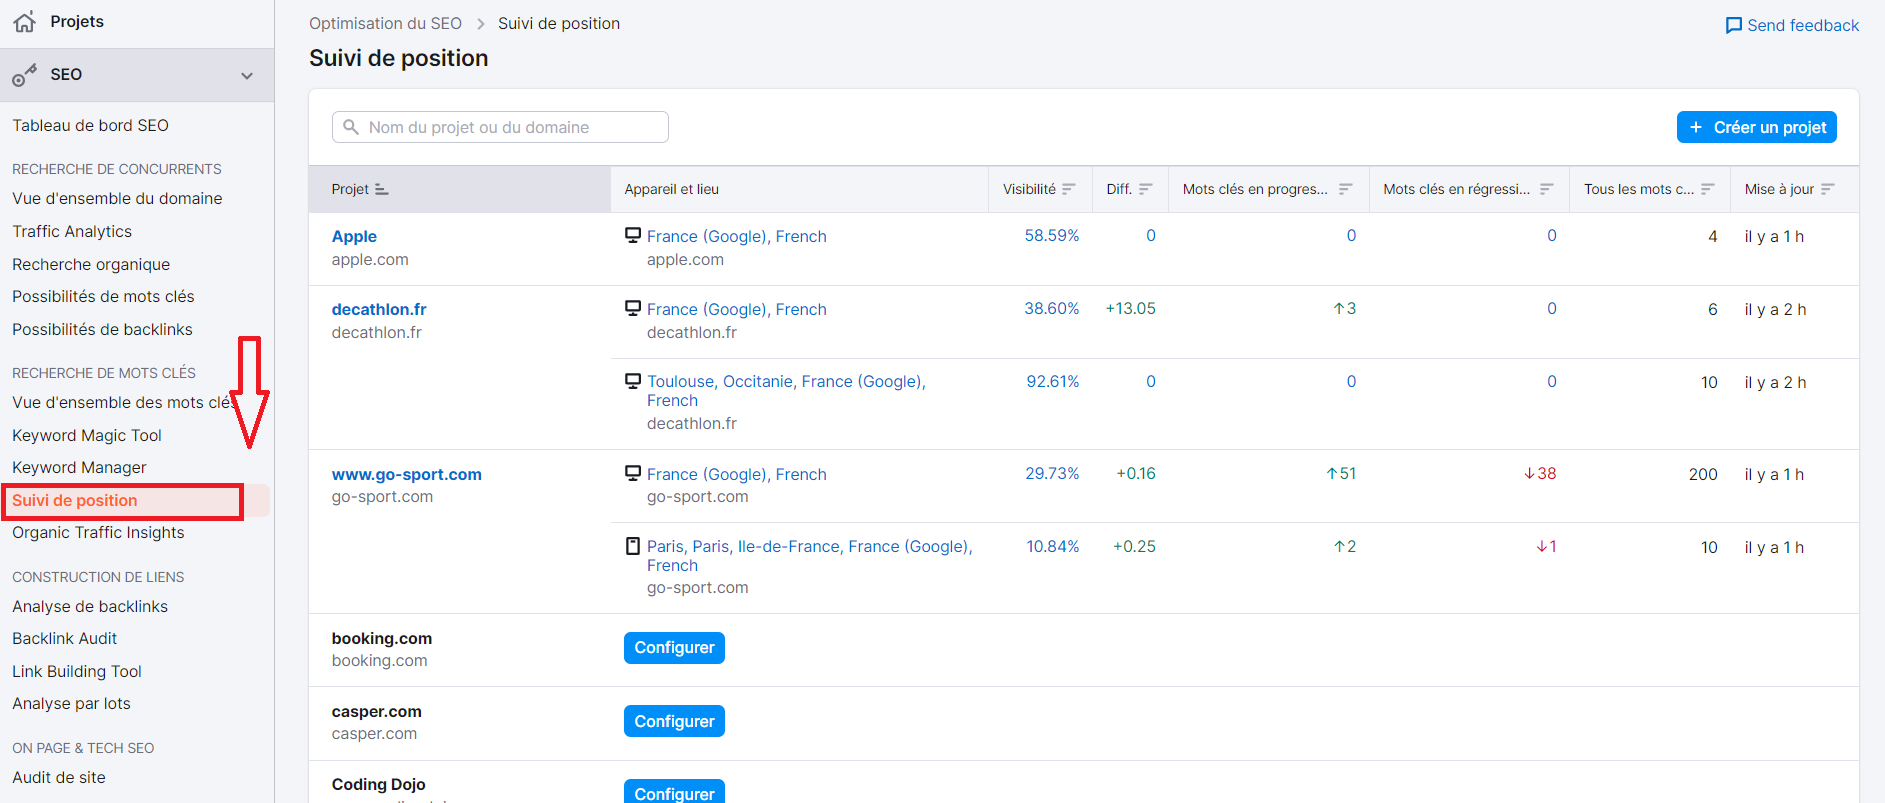The width and height of the screenshot is (1885, 803).
Task: Click desktop icon in Apple row
Action: 633,235
